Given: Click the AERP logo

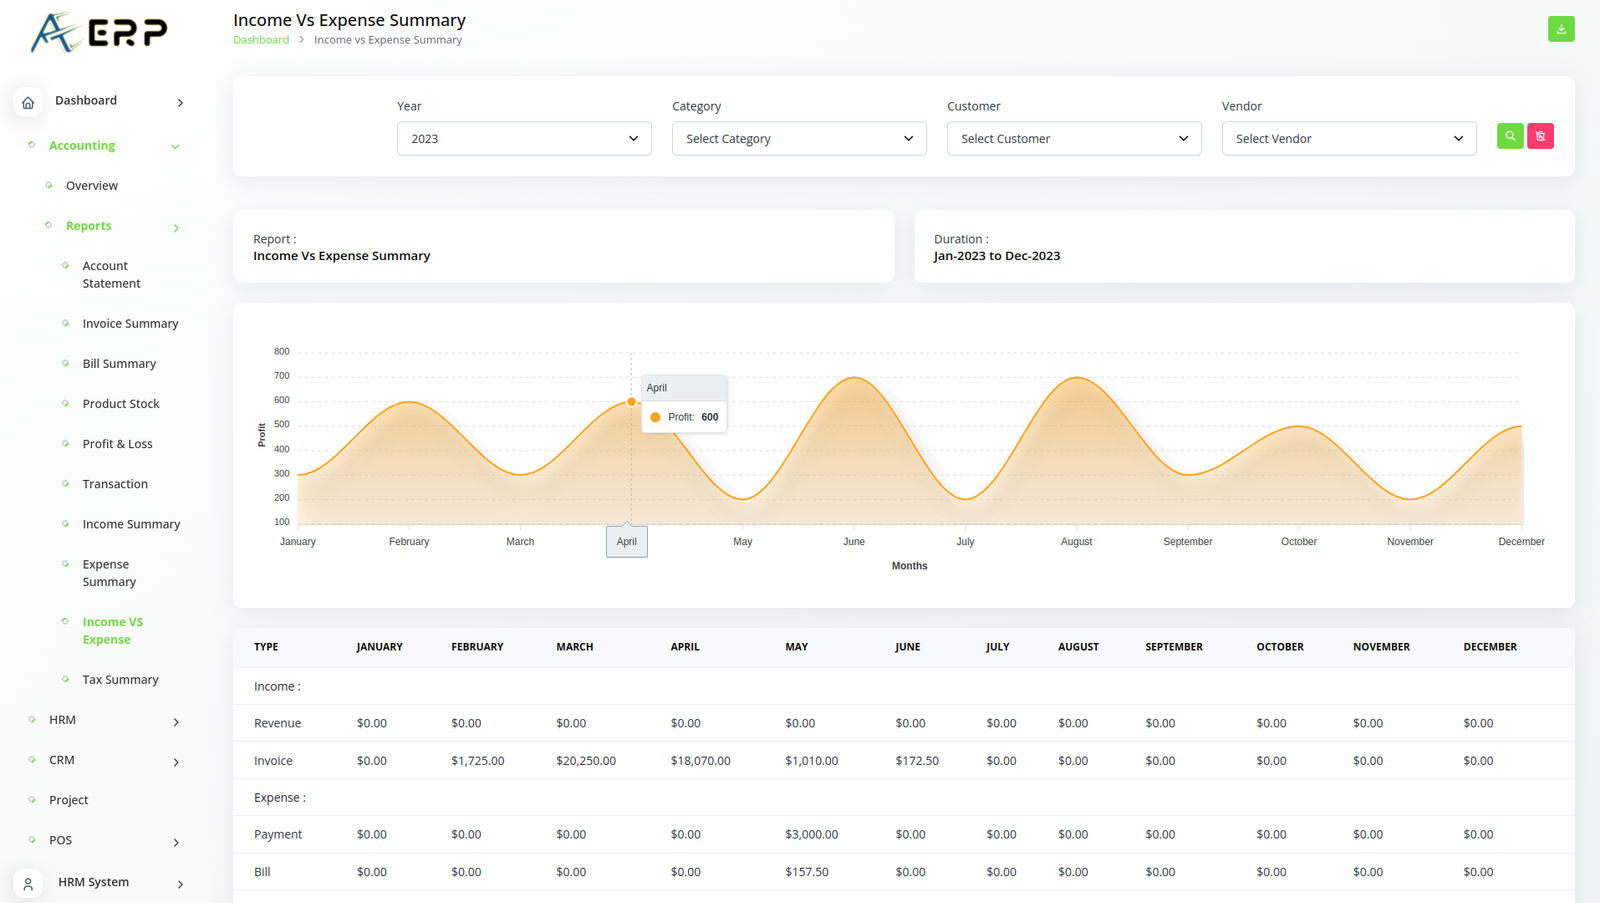Looking at the screenshot, I should pyautogui.click(x=99, y=33).
